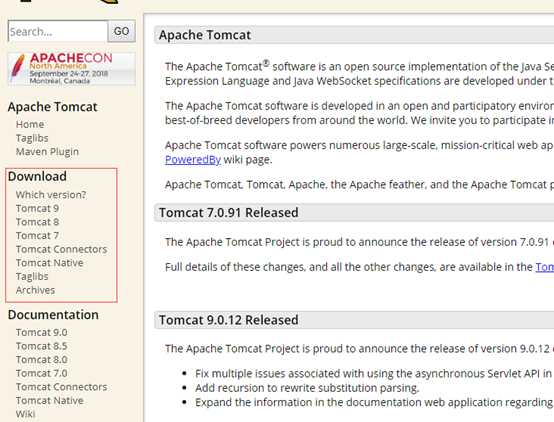Open the Tomcat 9 download link
554x422 pixels.
point(37,209)
